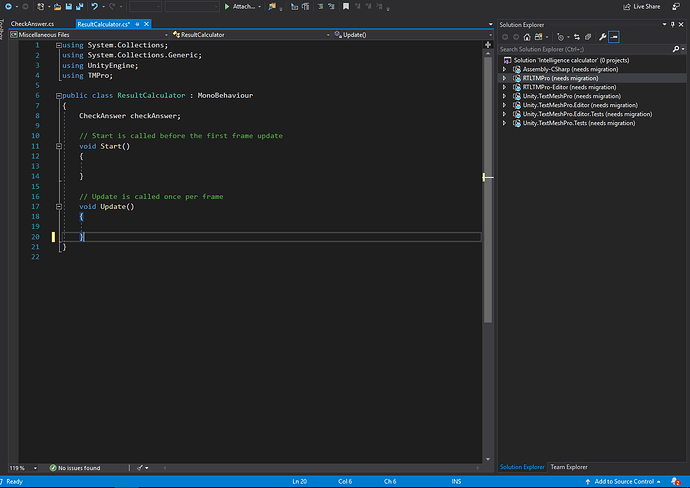Switch to the Team Explorer tab

(568, 467)
